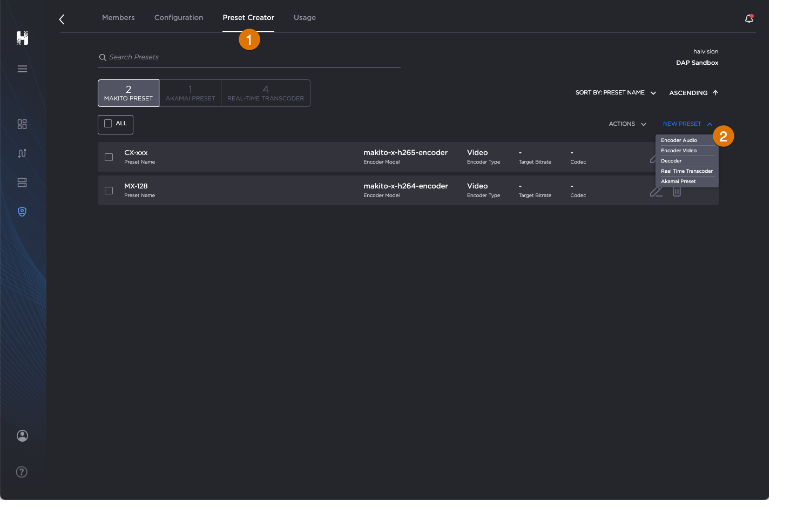This screenshot has width=789, height=520.
Task: Tick the checkbox for the MX-128 preset
Action: click(x=109, y=190)
